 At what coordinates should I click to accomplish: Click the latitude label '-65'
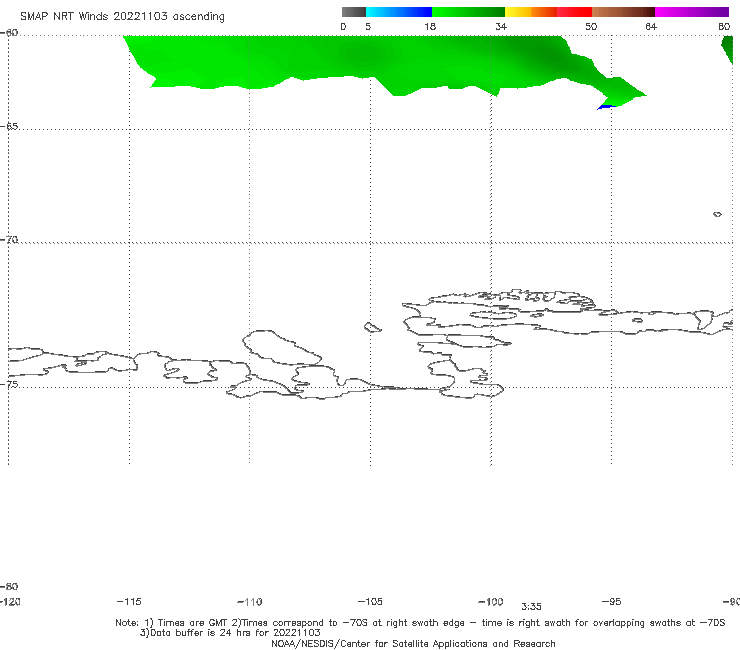point(9,127)
